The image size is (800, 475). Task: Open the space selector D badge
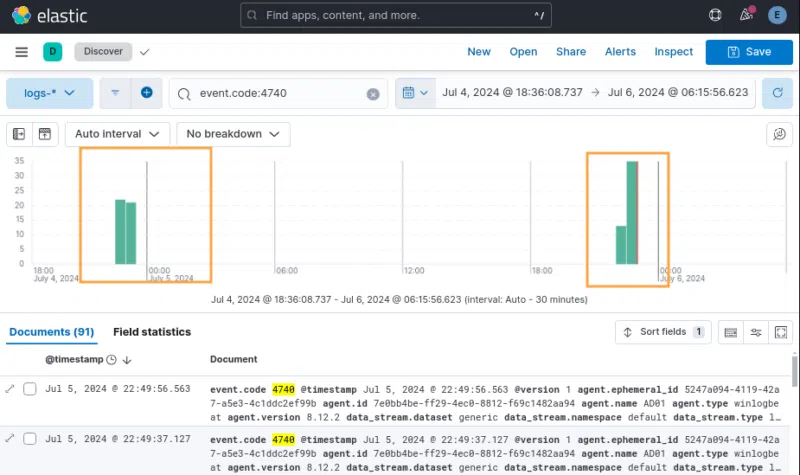(x=53, y=52)
